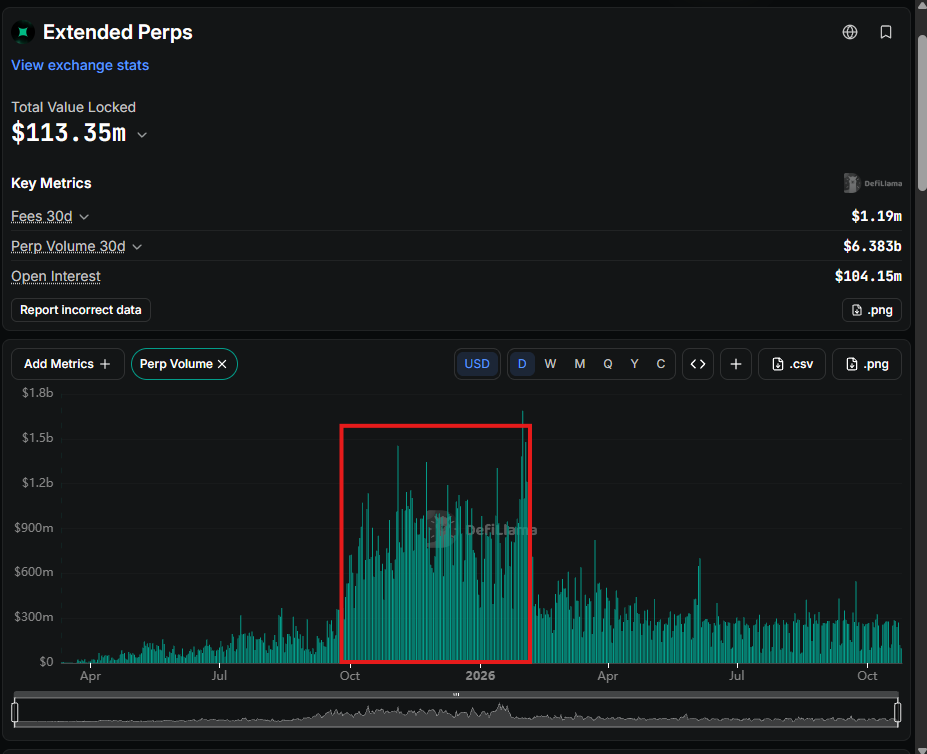
Task: Select daily D interval
Action: (522, 364)
